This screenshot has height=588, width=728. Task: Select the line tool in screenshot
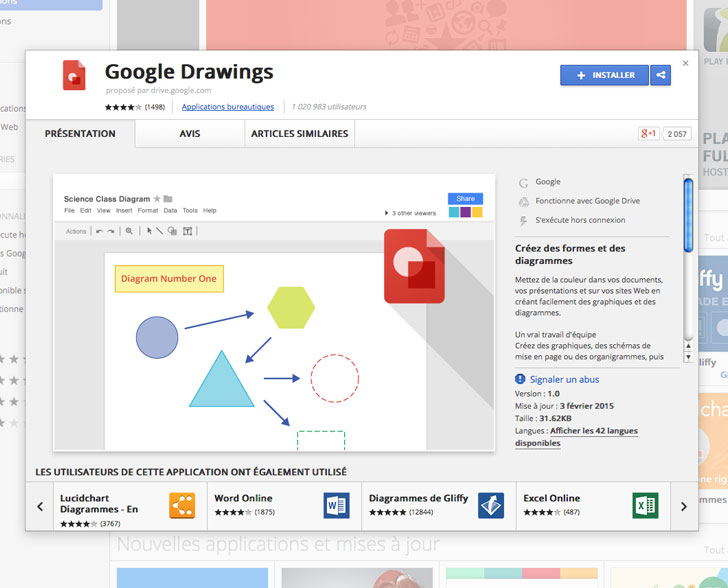(159, 231)
